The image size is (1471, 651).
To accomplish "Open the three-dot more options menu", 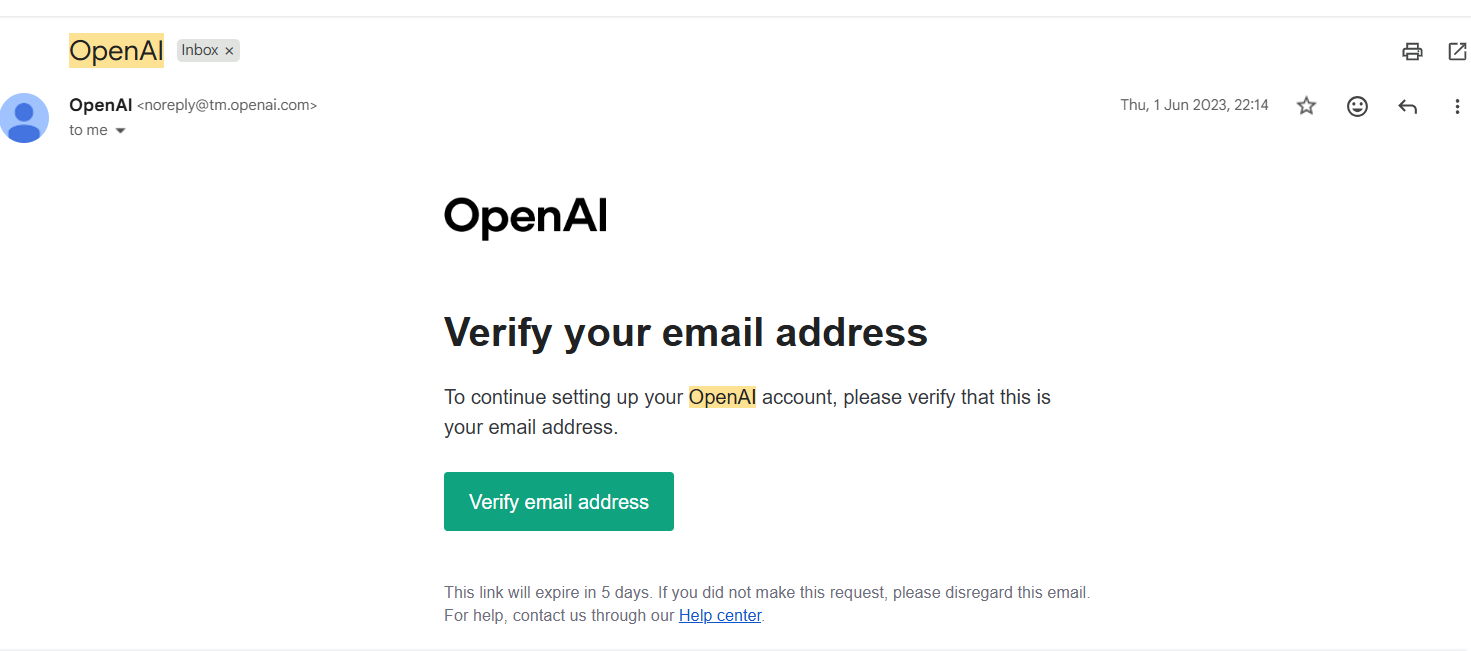I will point(1457,106).
